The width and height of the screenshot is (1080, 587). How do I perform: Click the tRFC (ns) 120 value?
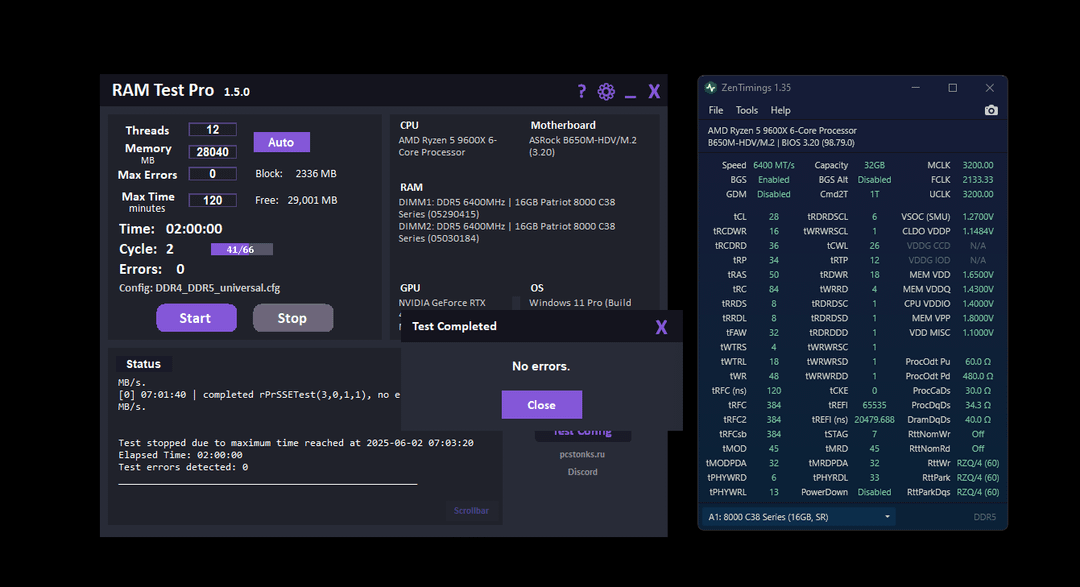click(x=773, y=391)
